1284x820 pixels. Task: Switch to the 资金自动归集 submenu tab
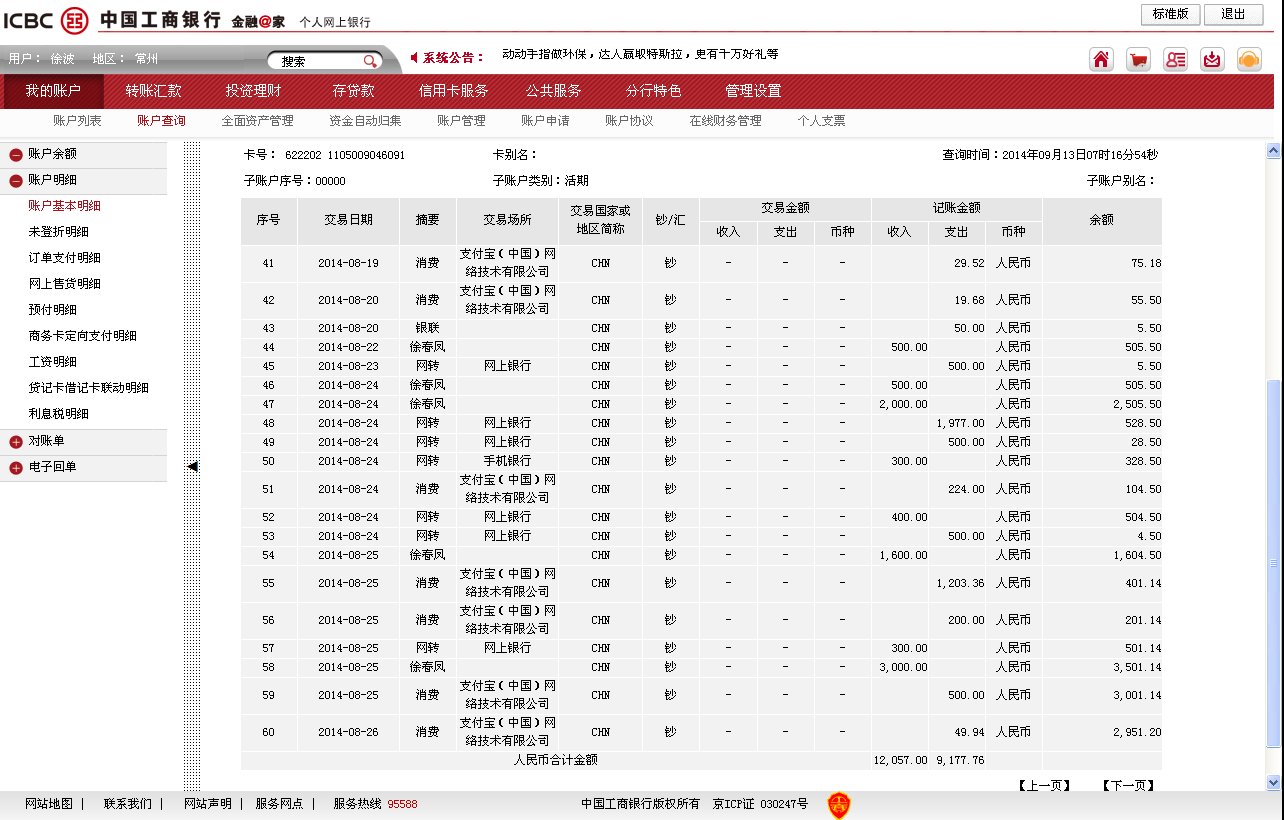tap(365, 121)
